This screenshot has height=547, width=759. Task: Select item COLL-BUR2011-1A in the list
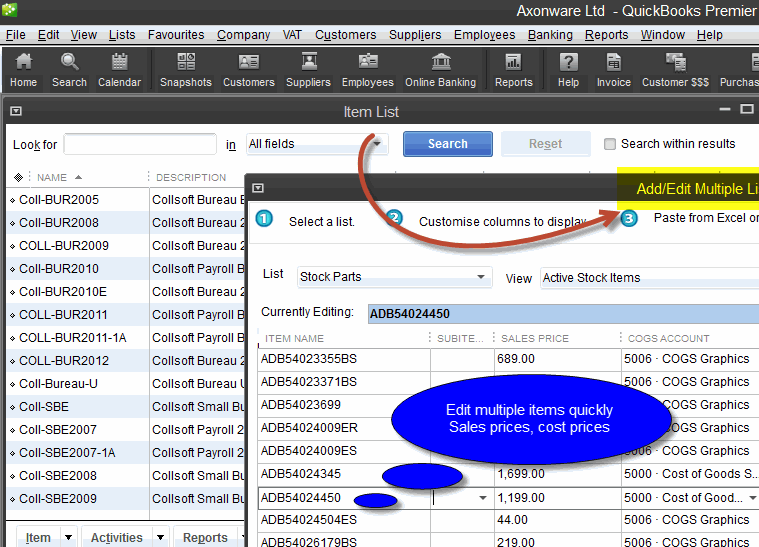73,337
